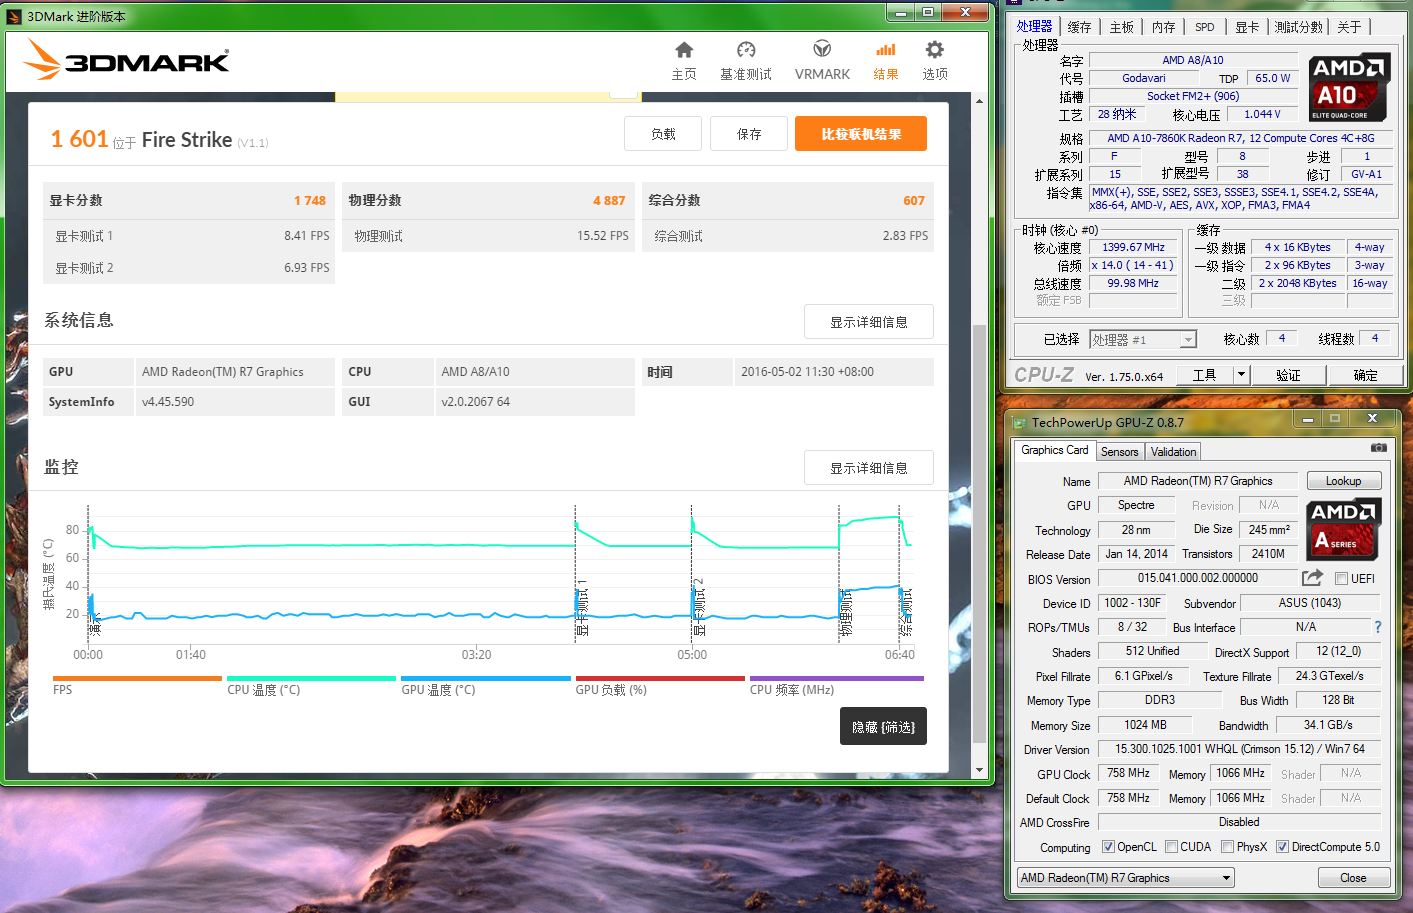The image size is (1413, 913).
Task: Switch to the 缓存 tab in CPU-Z
Action: tap(1080, 26)
